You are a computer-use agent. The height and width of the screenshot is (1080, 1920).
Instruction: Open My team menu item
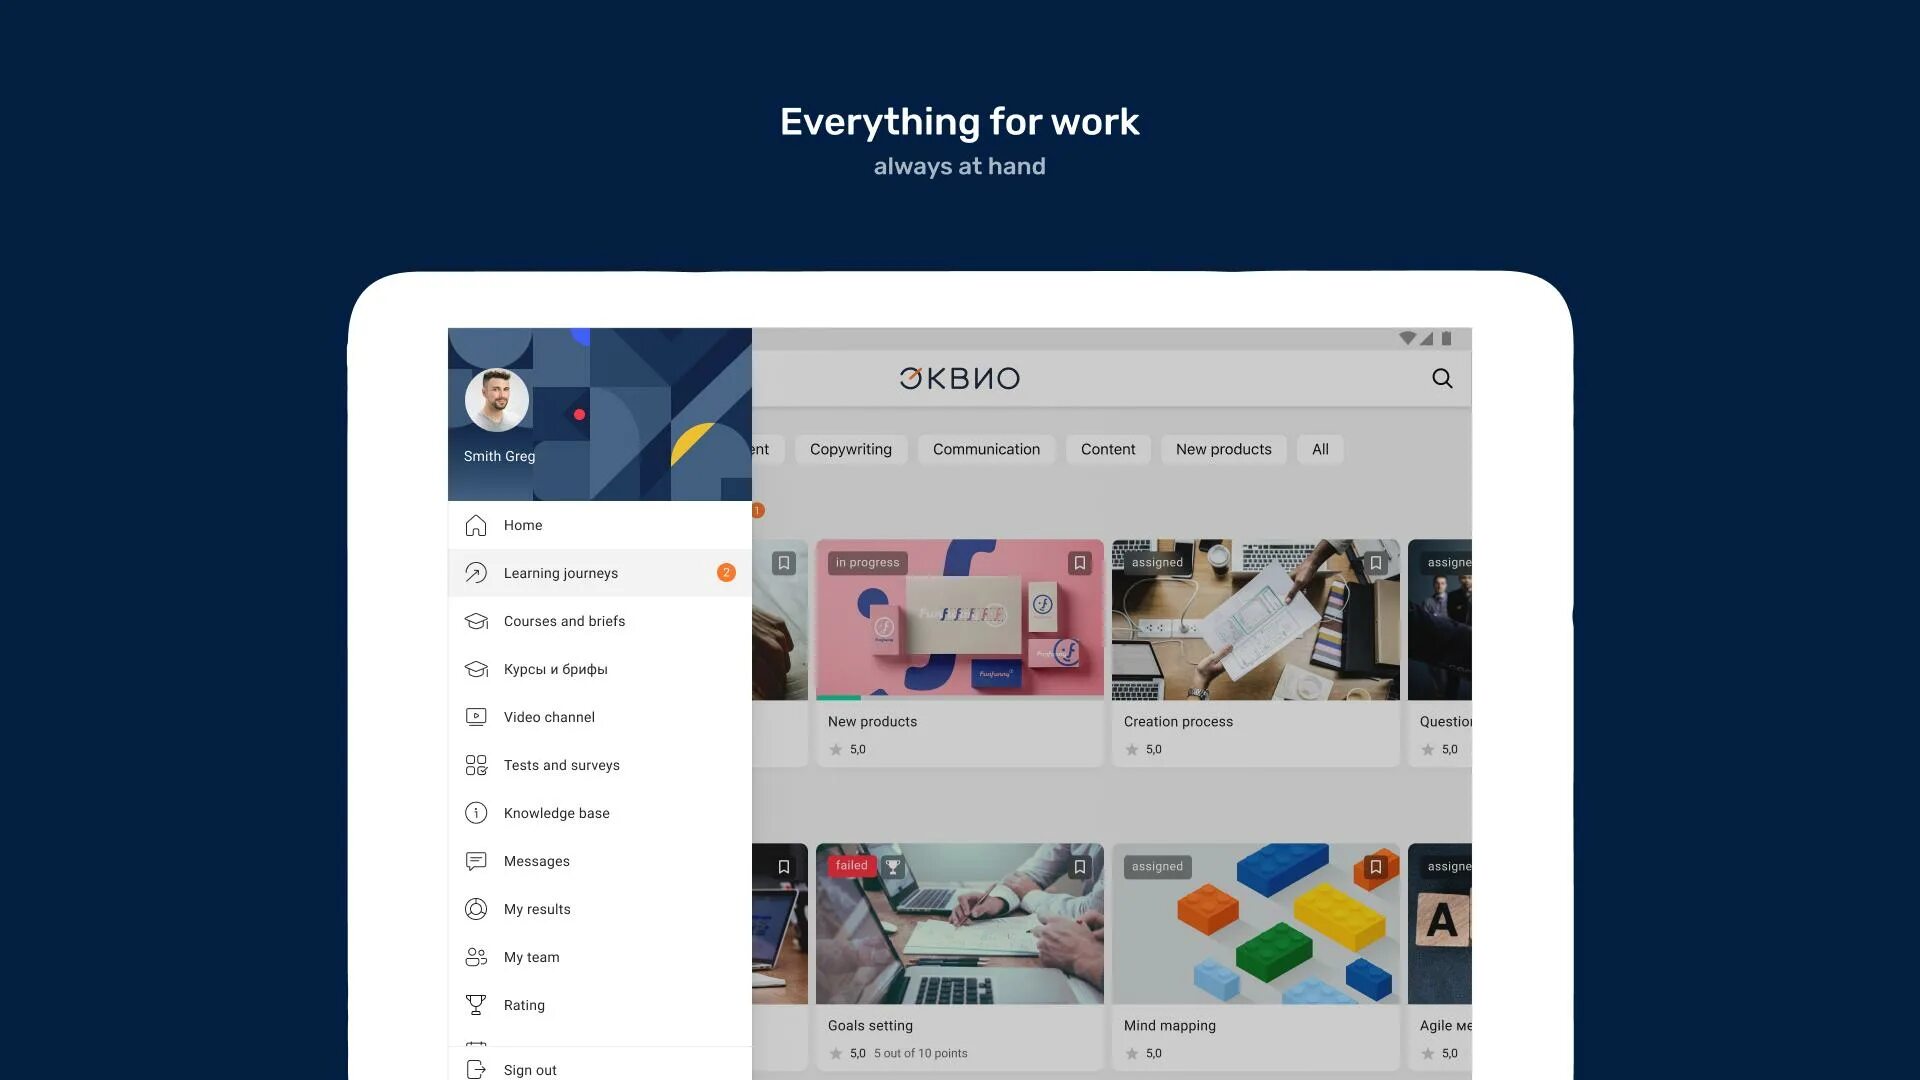(x=600, y=957)
